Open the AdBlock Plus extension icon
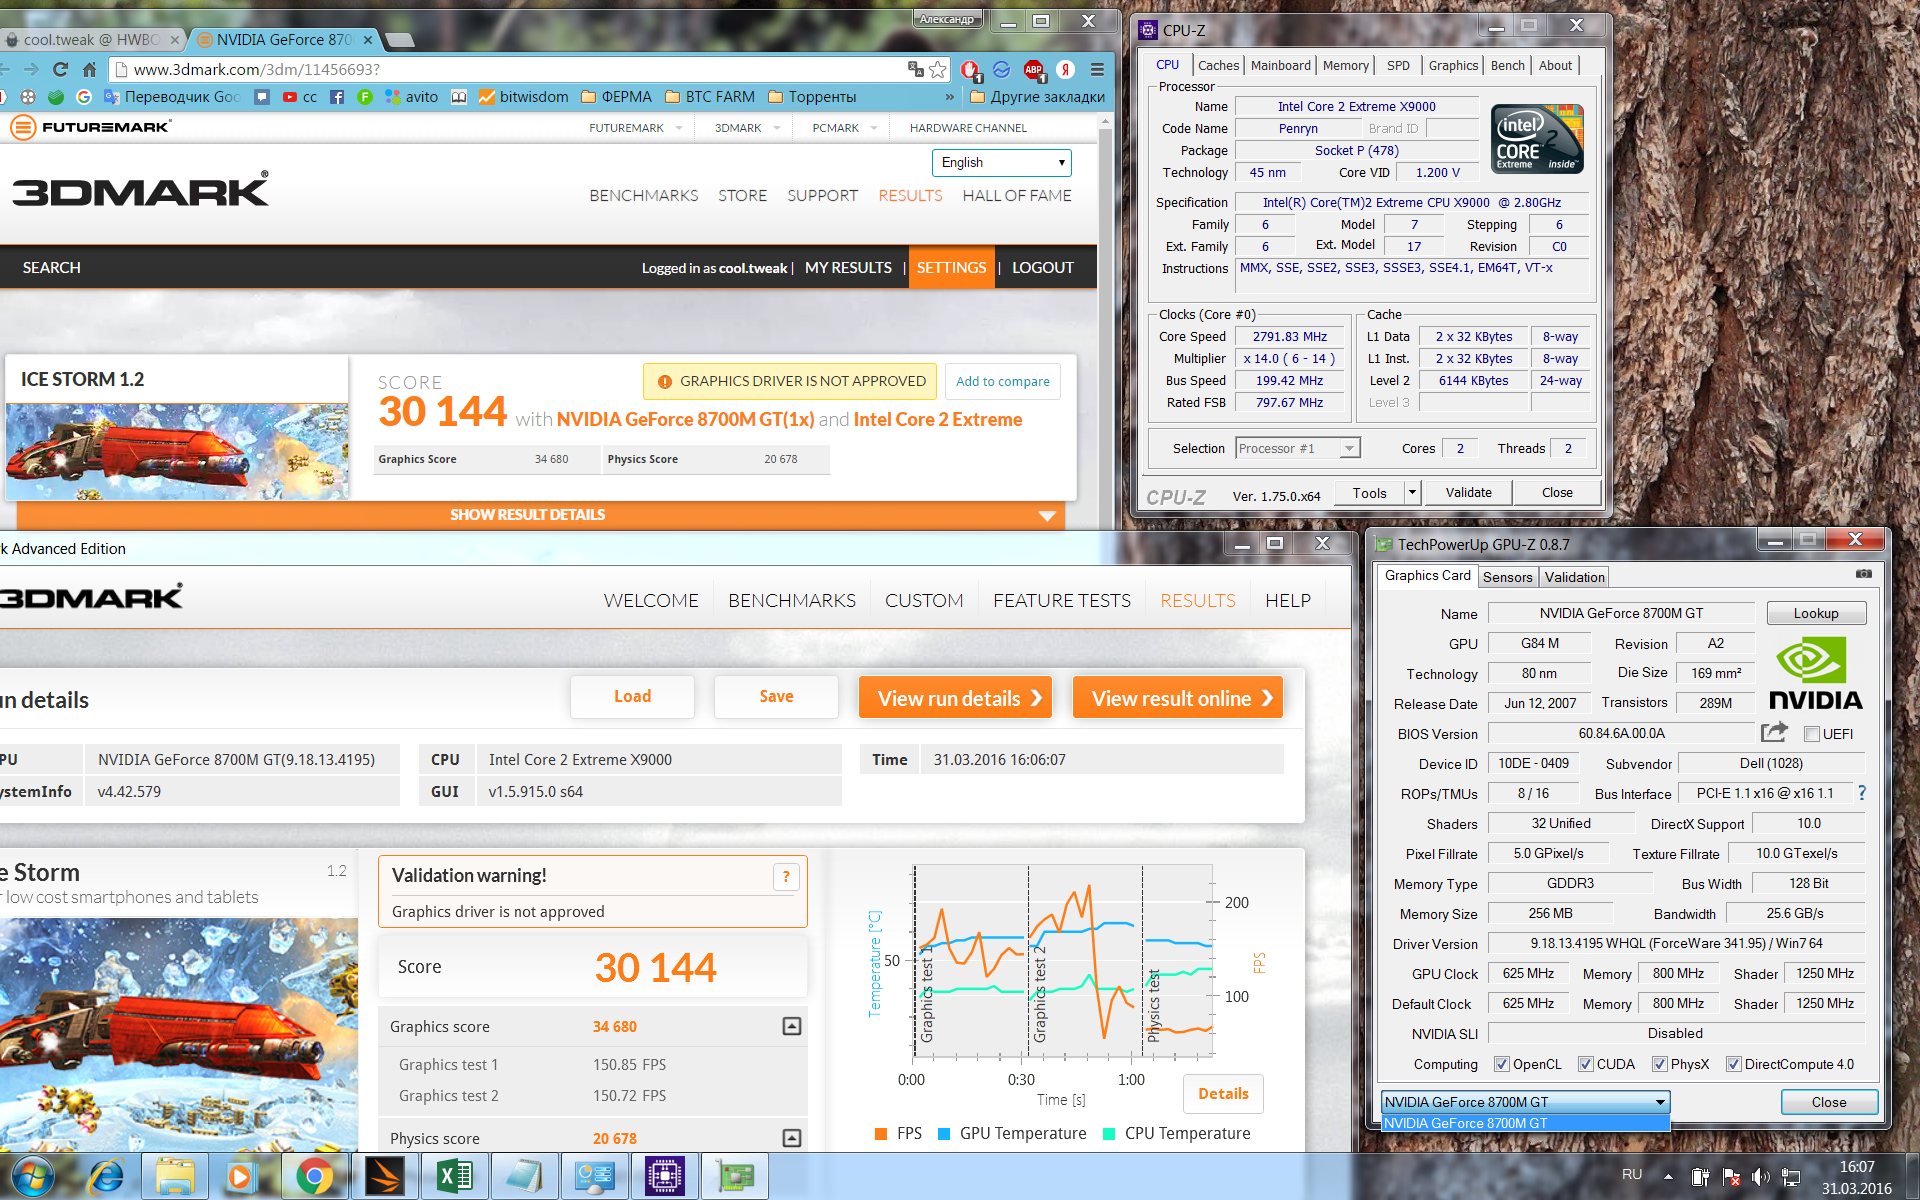This screenshot has height=1200, width=1920. coord(1034,69)
